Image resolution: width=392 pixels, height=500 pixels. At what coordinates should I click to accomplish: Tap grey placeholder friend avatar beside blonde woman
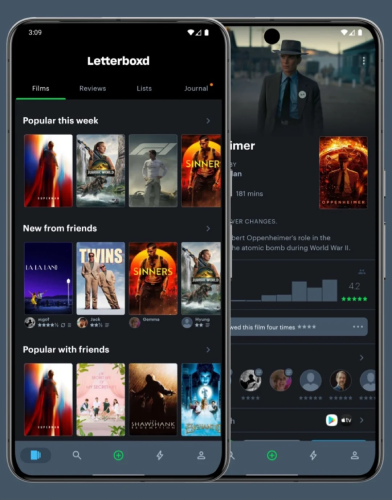tap(311, 380)
